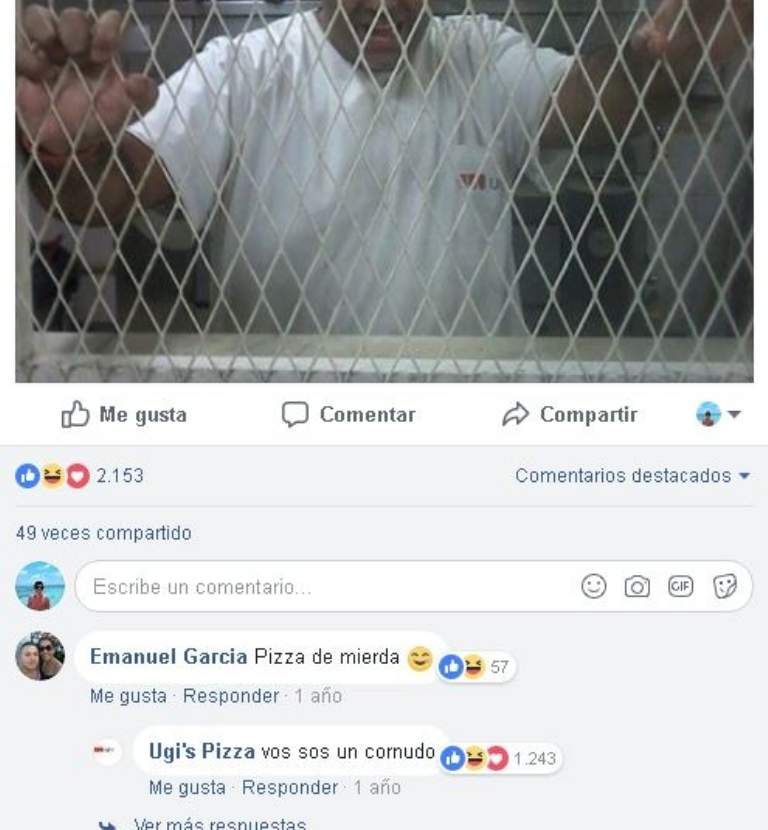Open reactions on Emanuel Garcia's comment
The height and width of the screenshot is (830, 768).
pyautogui.click(x=476, y=666)
